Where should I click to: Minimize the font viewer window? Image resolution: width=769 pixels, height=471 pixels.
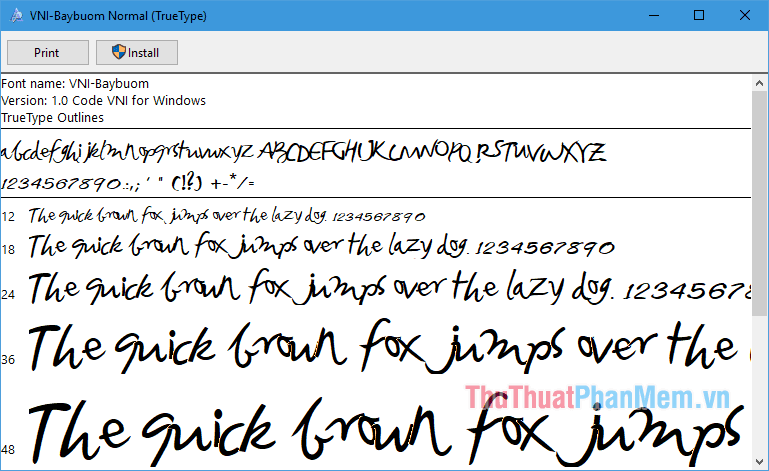point(654,16)
